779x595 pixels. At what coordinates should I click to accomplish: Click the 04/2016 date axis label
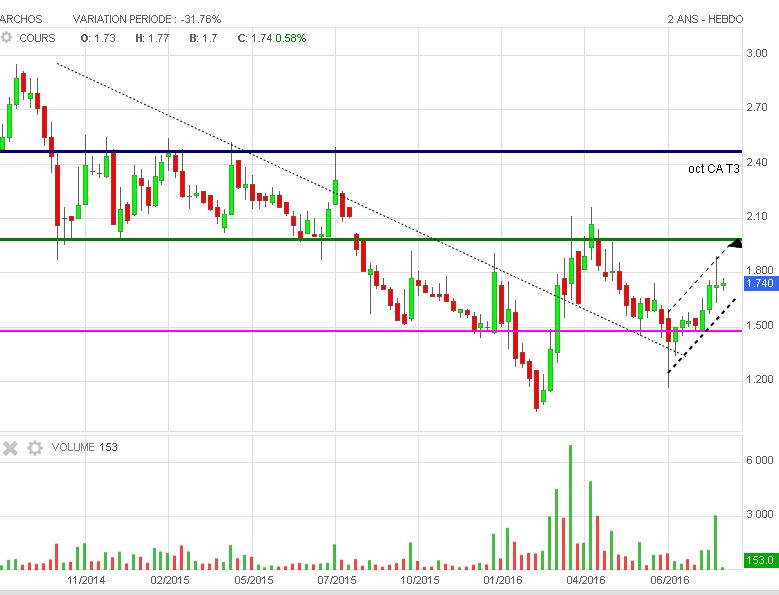586,580
